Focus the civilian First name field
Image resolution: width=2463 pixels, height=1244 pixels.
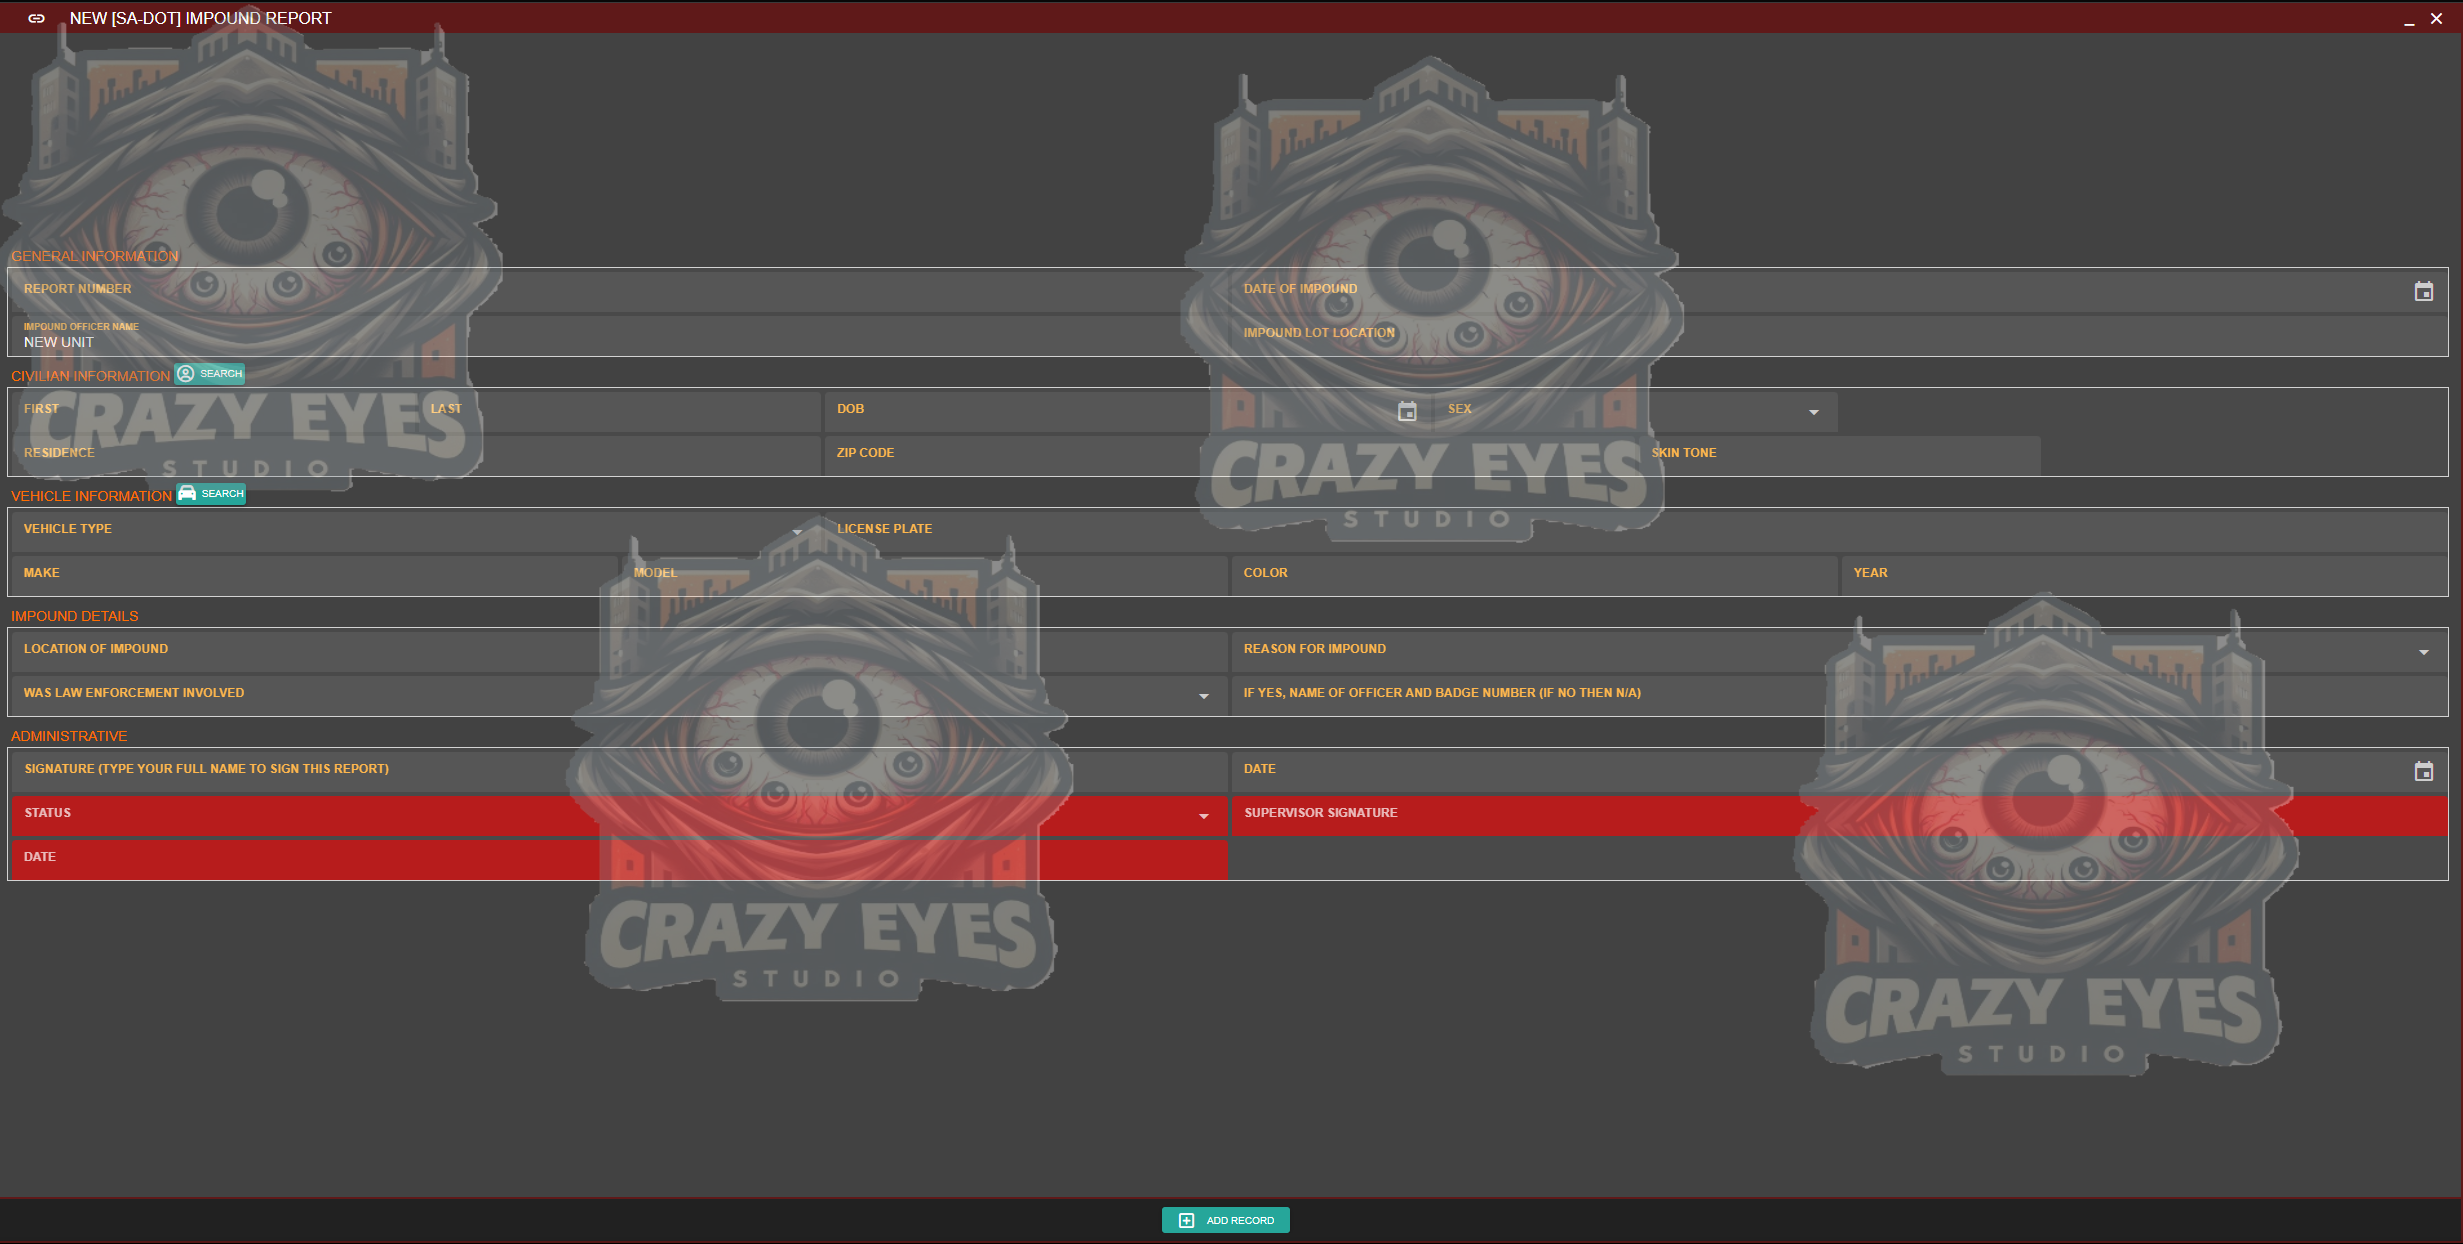click(213, 412)
